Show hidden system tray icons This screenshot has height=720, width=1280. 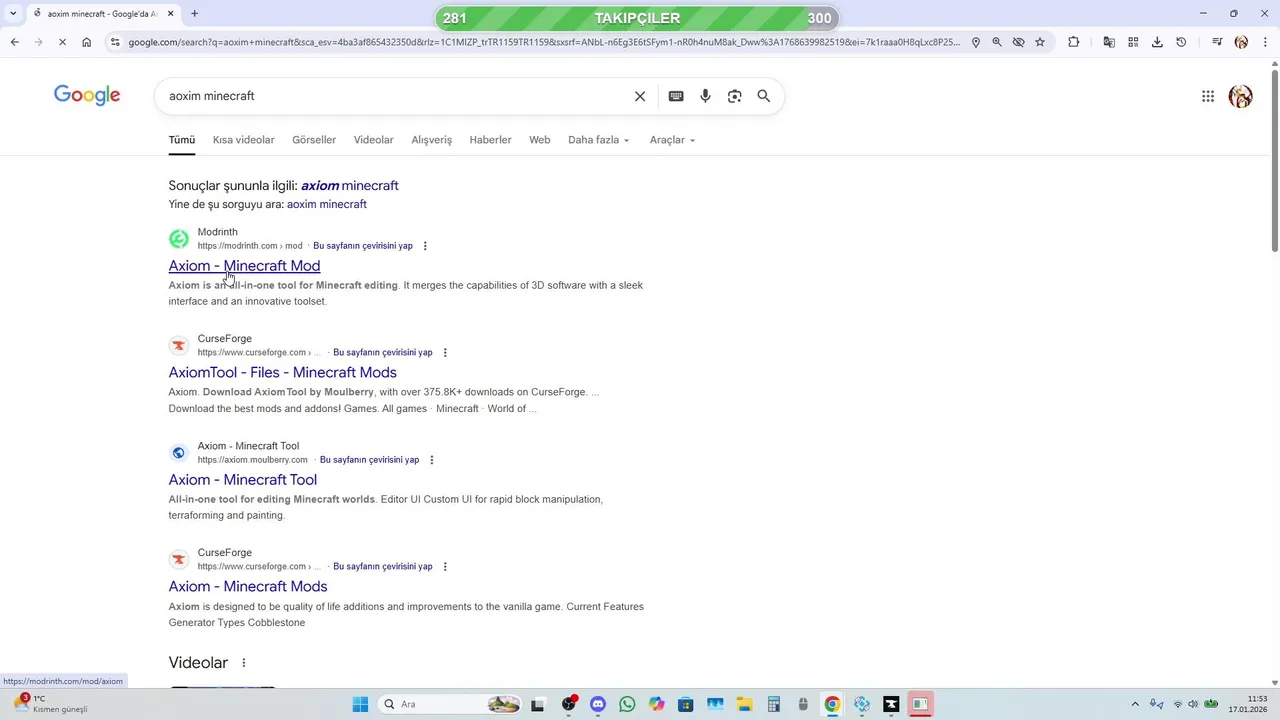click(x=1134, y=704)
